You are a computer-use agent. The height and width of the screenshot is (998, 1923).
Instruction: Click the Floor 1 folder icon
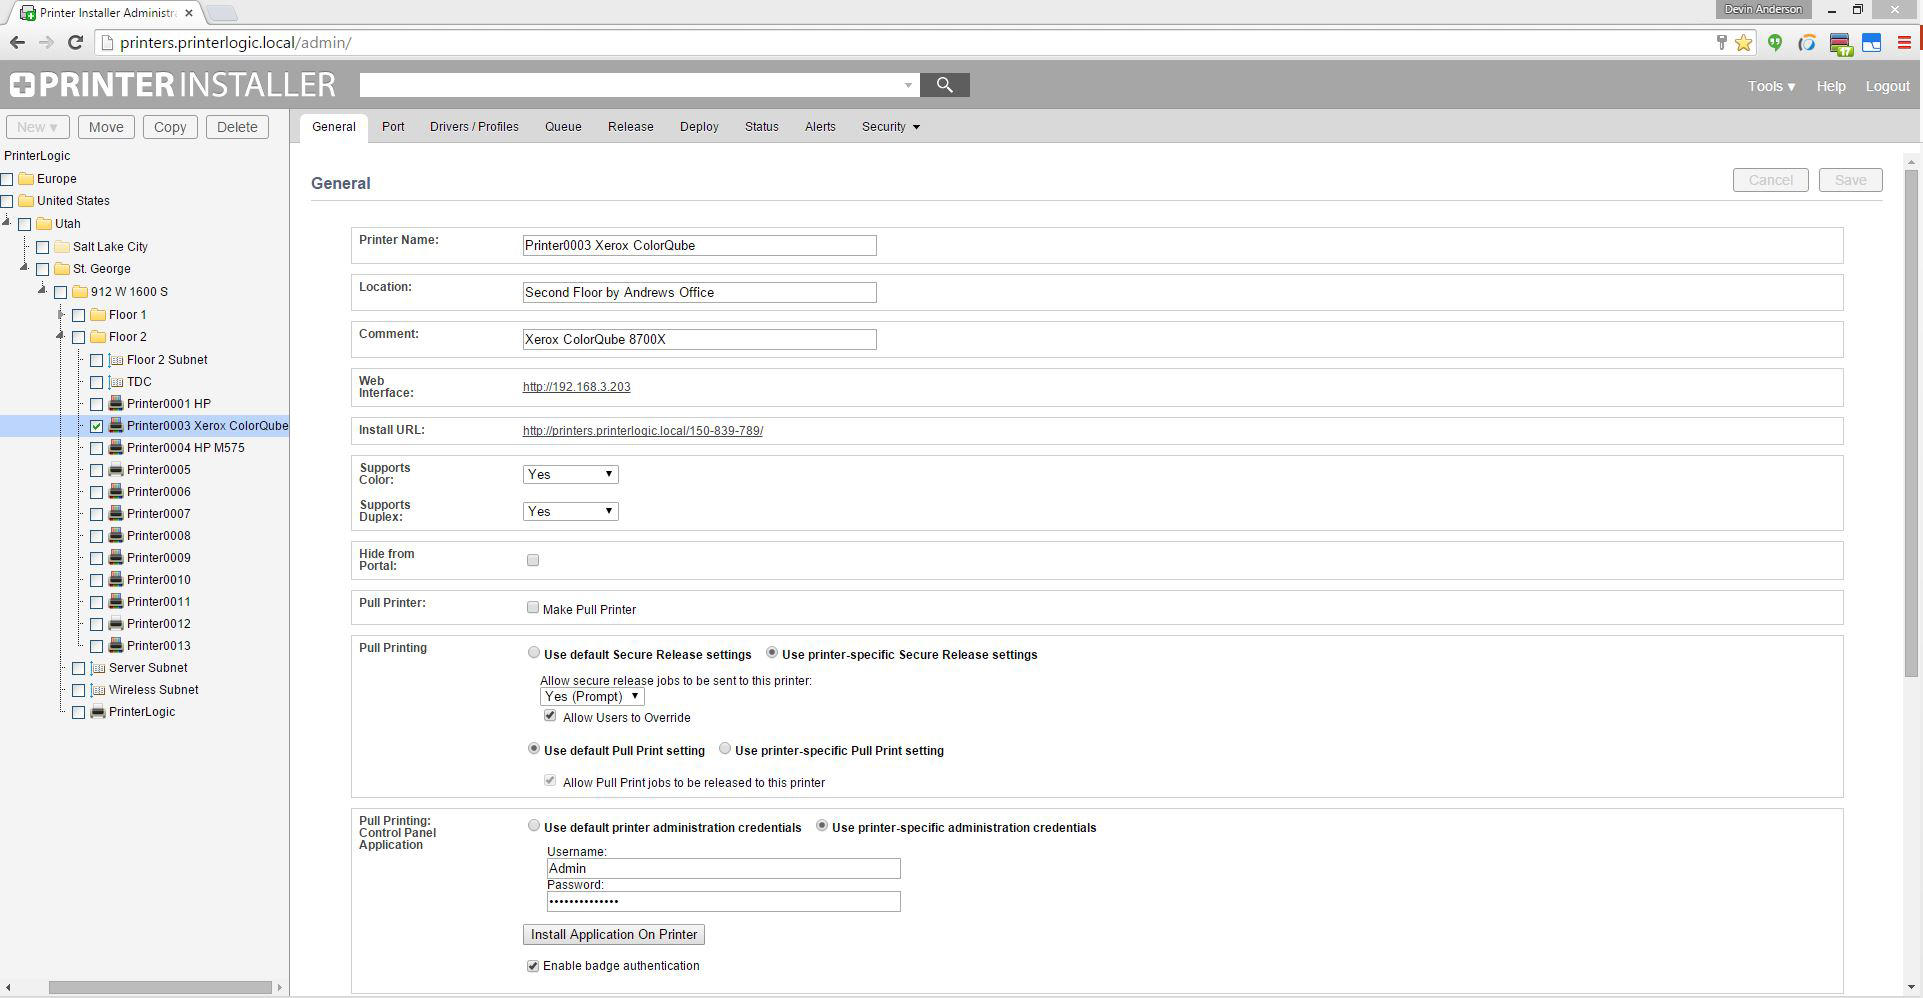[x=98, y=315]
